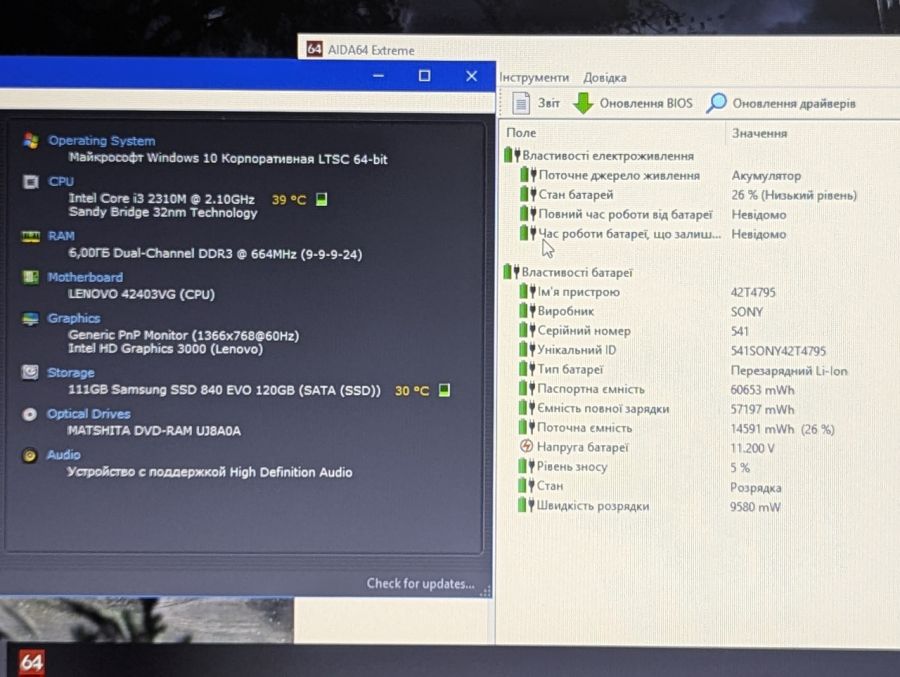Click the RAM heading link

click(x=61, y=236)
